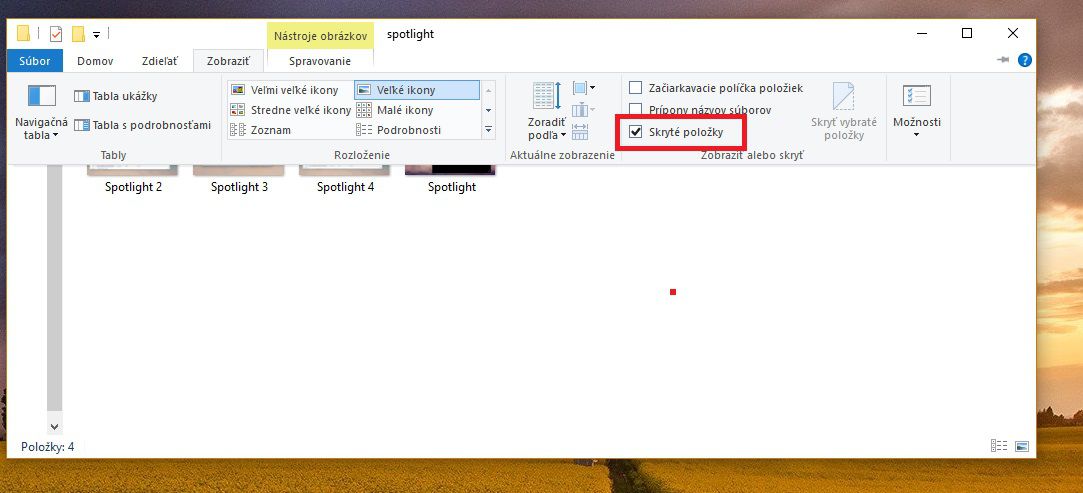Maximize the spotlight window
1083x493 pixels.
click(x=967, y=33)
